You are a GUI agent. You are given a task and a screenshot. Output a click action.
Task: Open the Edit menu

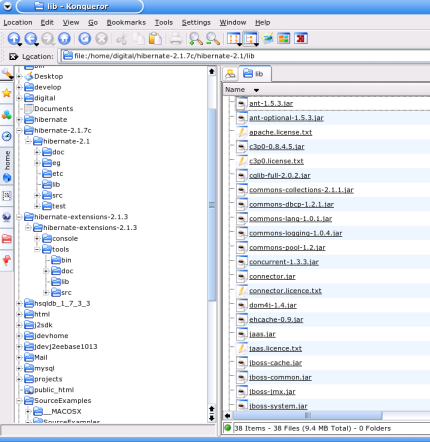coord(47,23)
